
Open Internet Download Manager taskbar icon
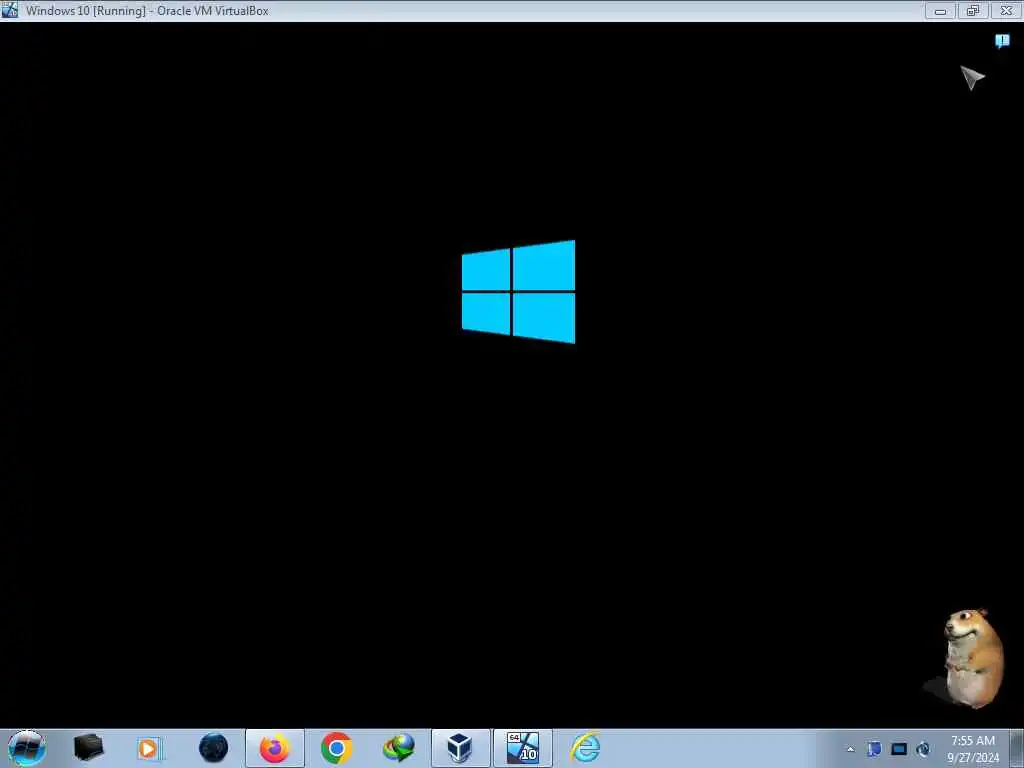(398, 748)
